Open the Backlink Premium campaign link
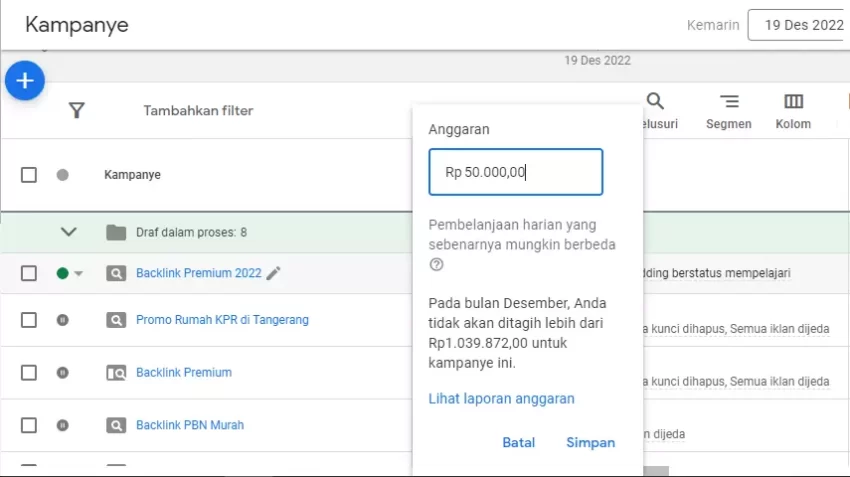850x477 pixels. [x=184, y=372]
